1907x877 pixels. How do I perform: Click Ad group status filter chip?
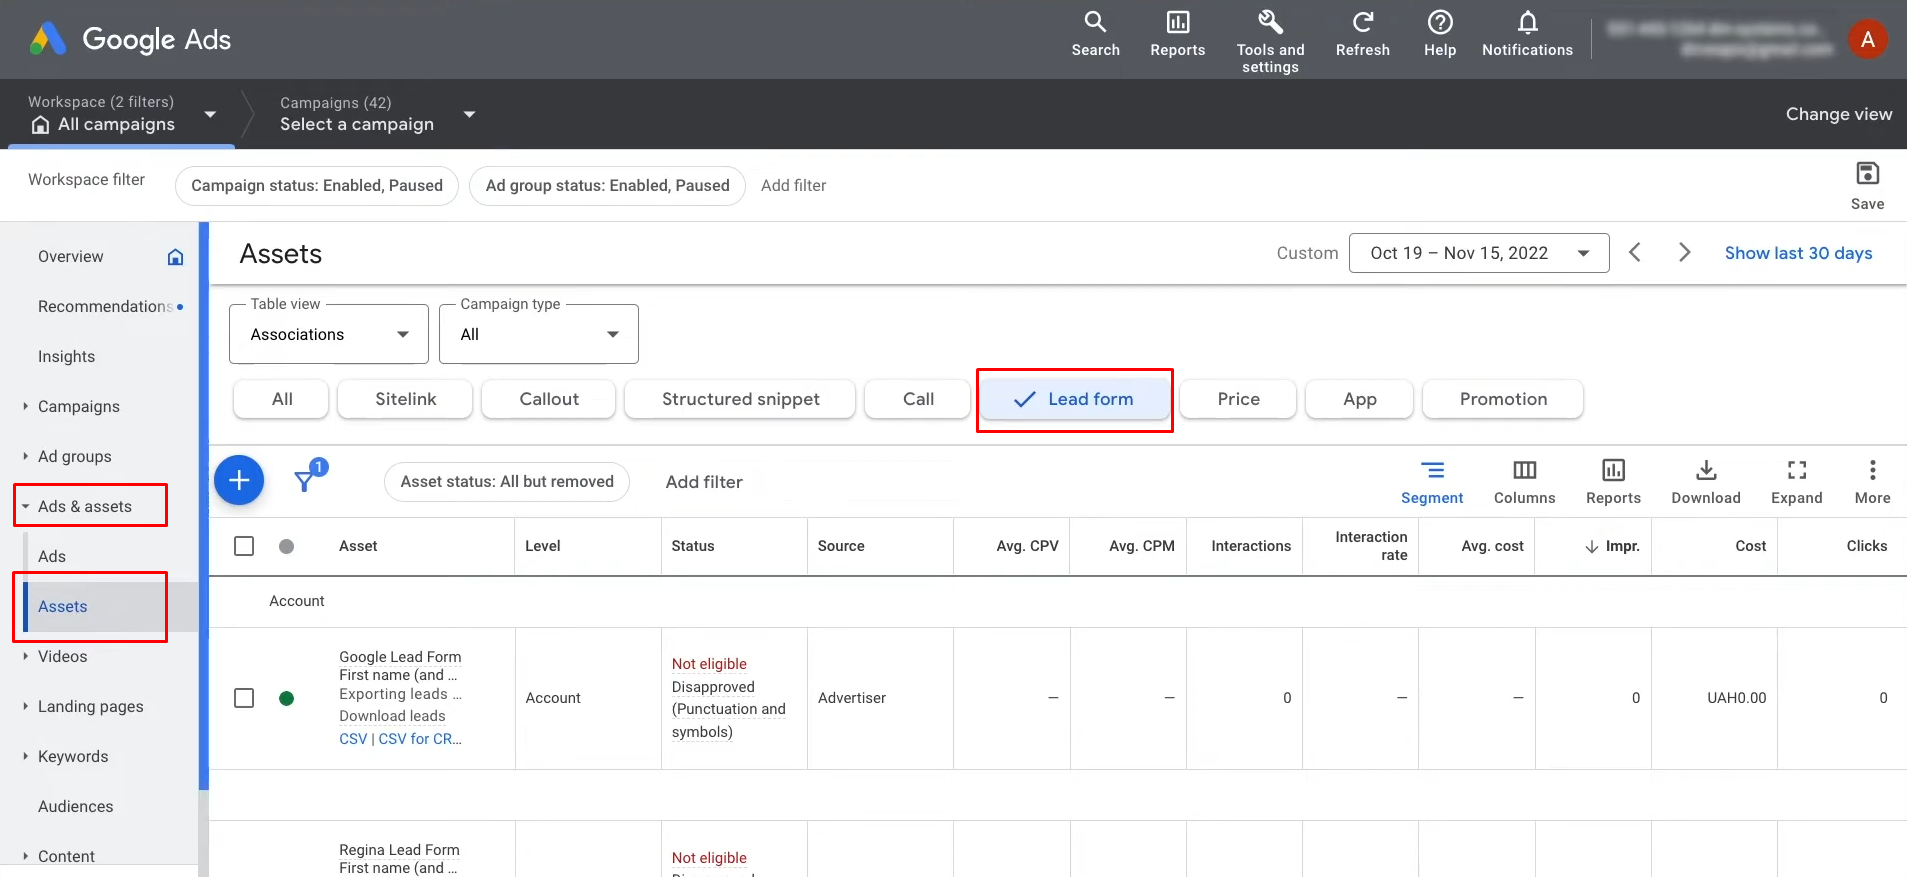tap(607, 186)
